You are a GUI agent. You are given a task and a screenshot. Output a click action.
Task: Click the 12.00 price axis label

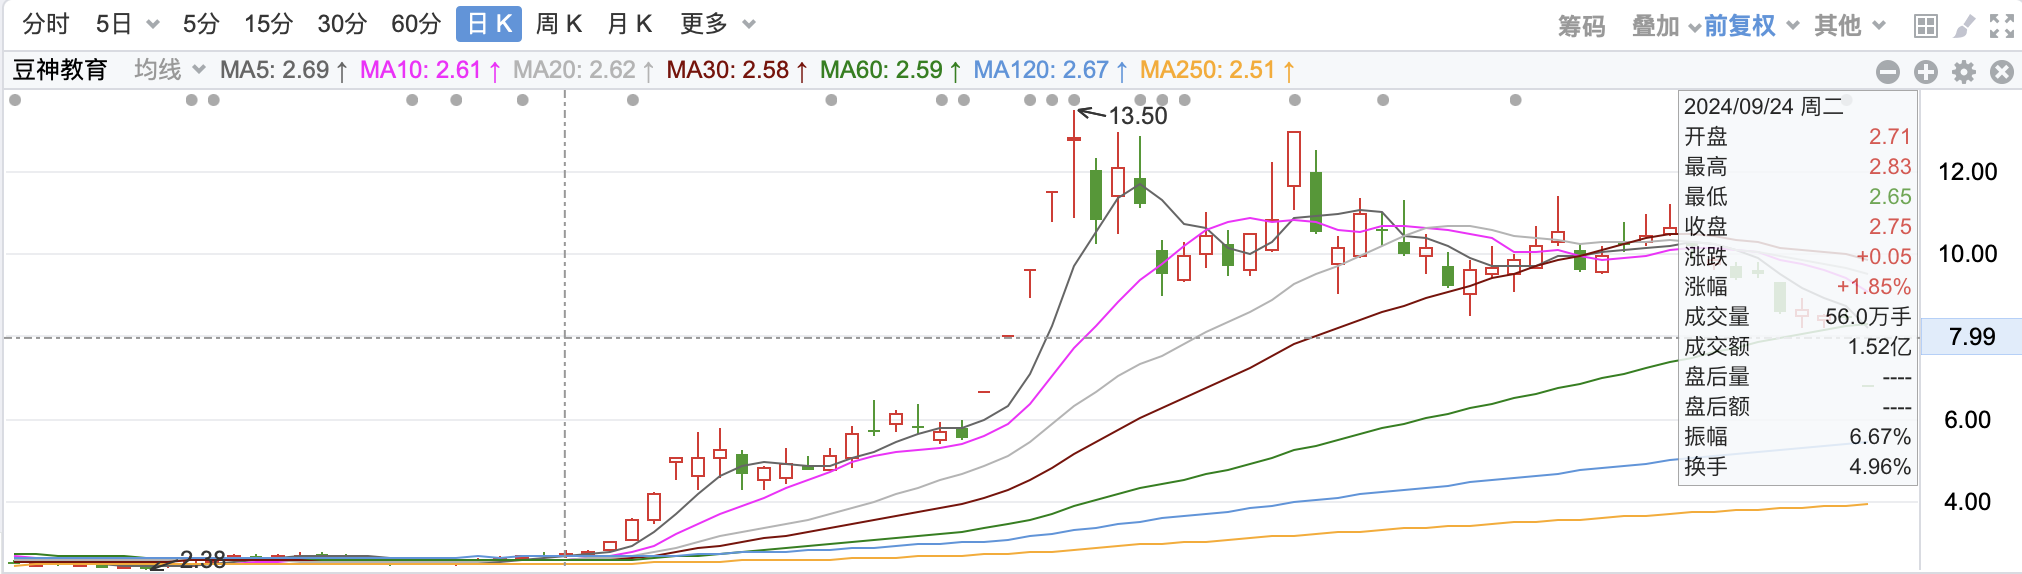tap(1968, 172)
